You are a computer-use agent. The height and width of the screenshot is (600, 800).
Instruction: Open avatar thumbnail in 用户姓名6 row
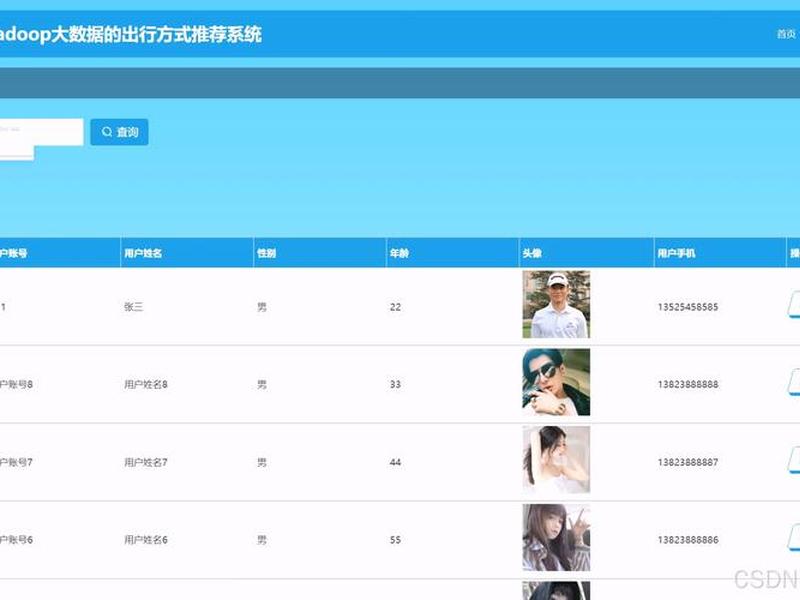tap(556, 538)
